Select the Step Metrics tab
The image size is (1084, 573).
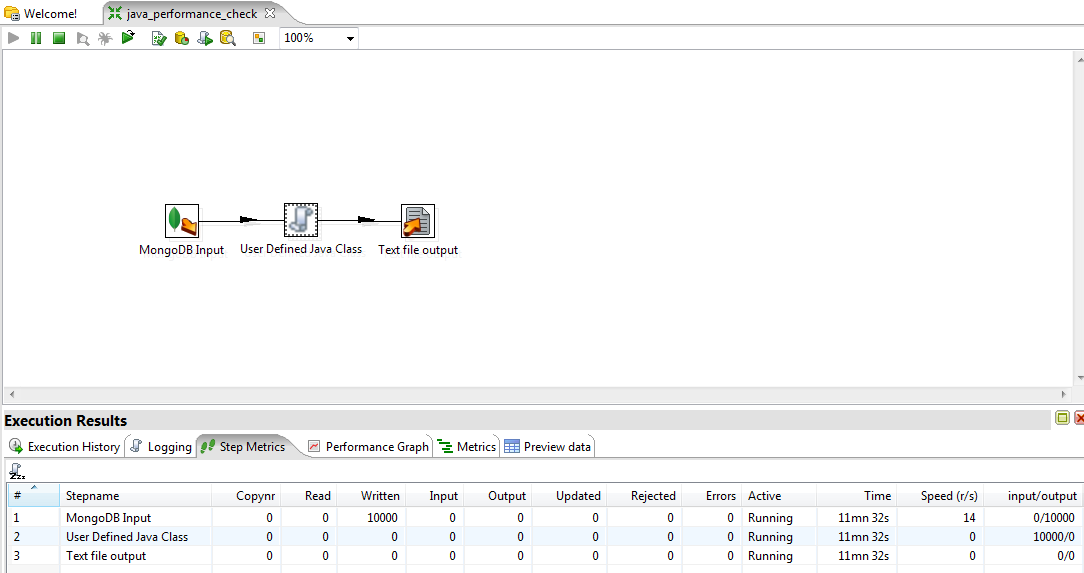pyautogui.click(x=243, y=447)
